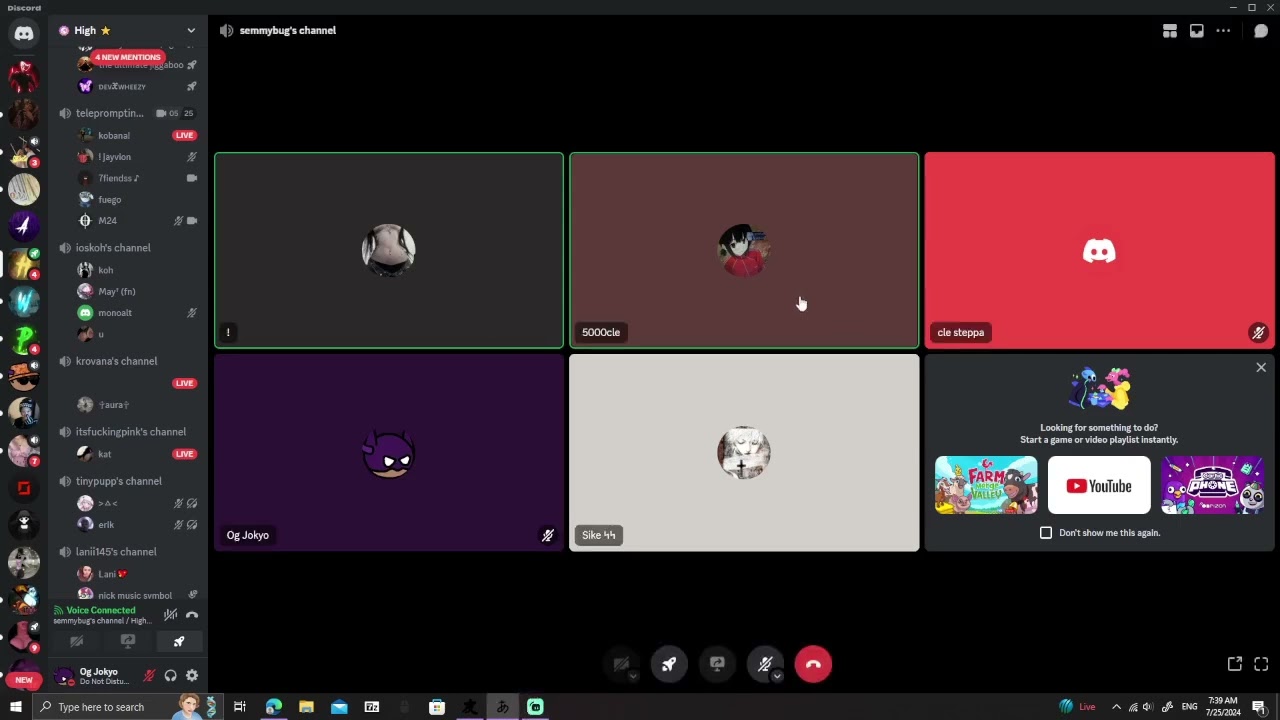Close the activity suggestion card
Viewport: 1280px width, 720px height.
[x=1261, y=368]
